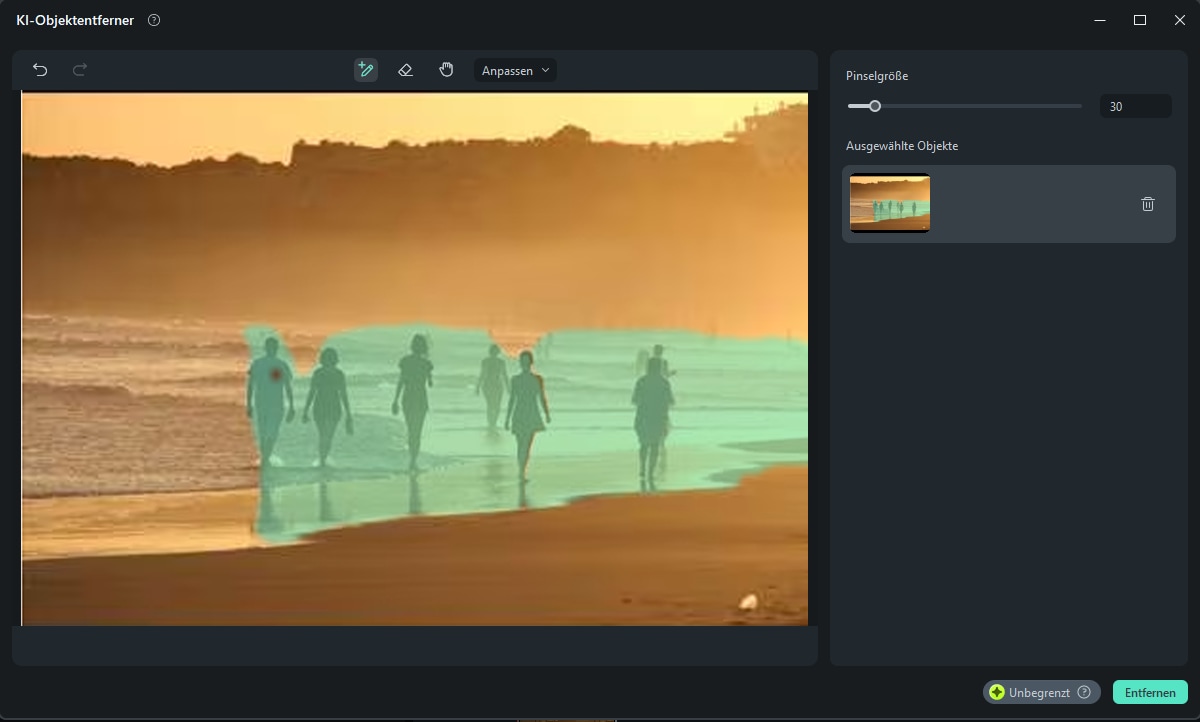Image resolution: width=1200 pixels, height=722 pixels.
Task: Click the help icon beside Unbegrenzt
Action: tap(1083, 692)
